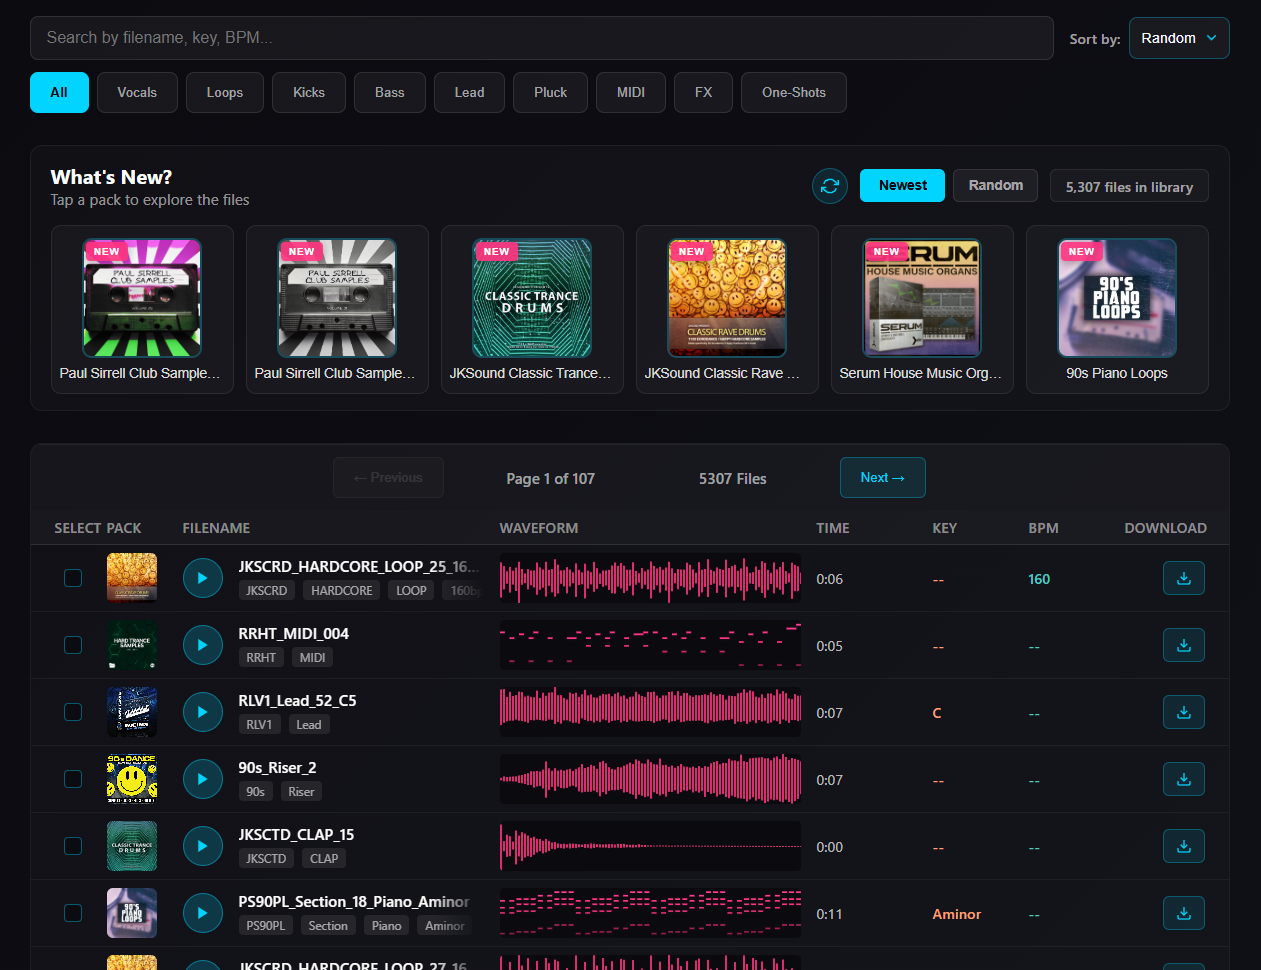Select the checkbox for RRHT_MIDI_004
The width and height of the screenshot is (1261, 970).
coord(72,645)
